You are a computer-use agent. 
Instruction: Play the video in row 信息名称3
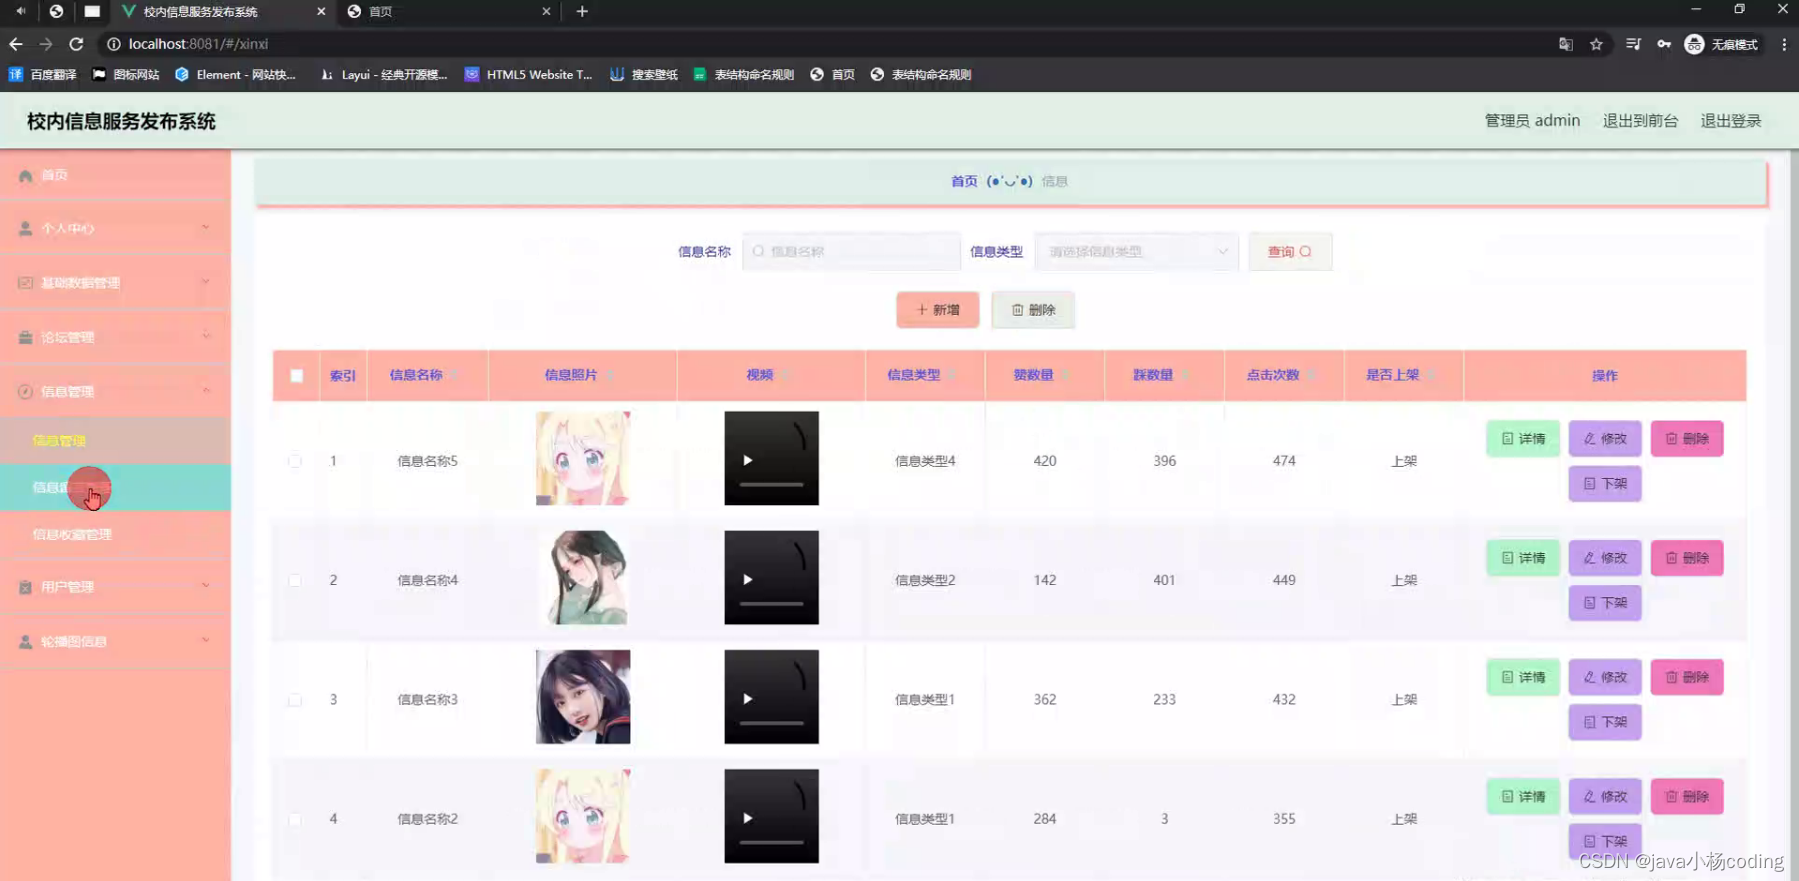click(748, 699)
